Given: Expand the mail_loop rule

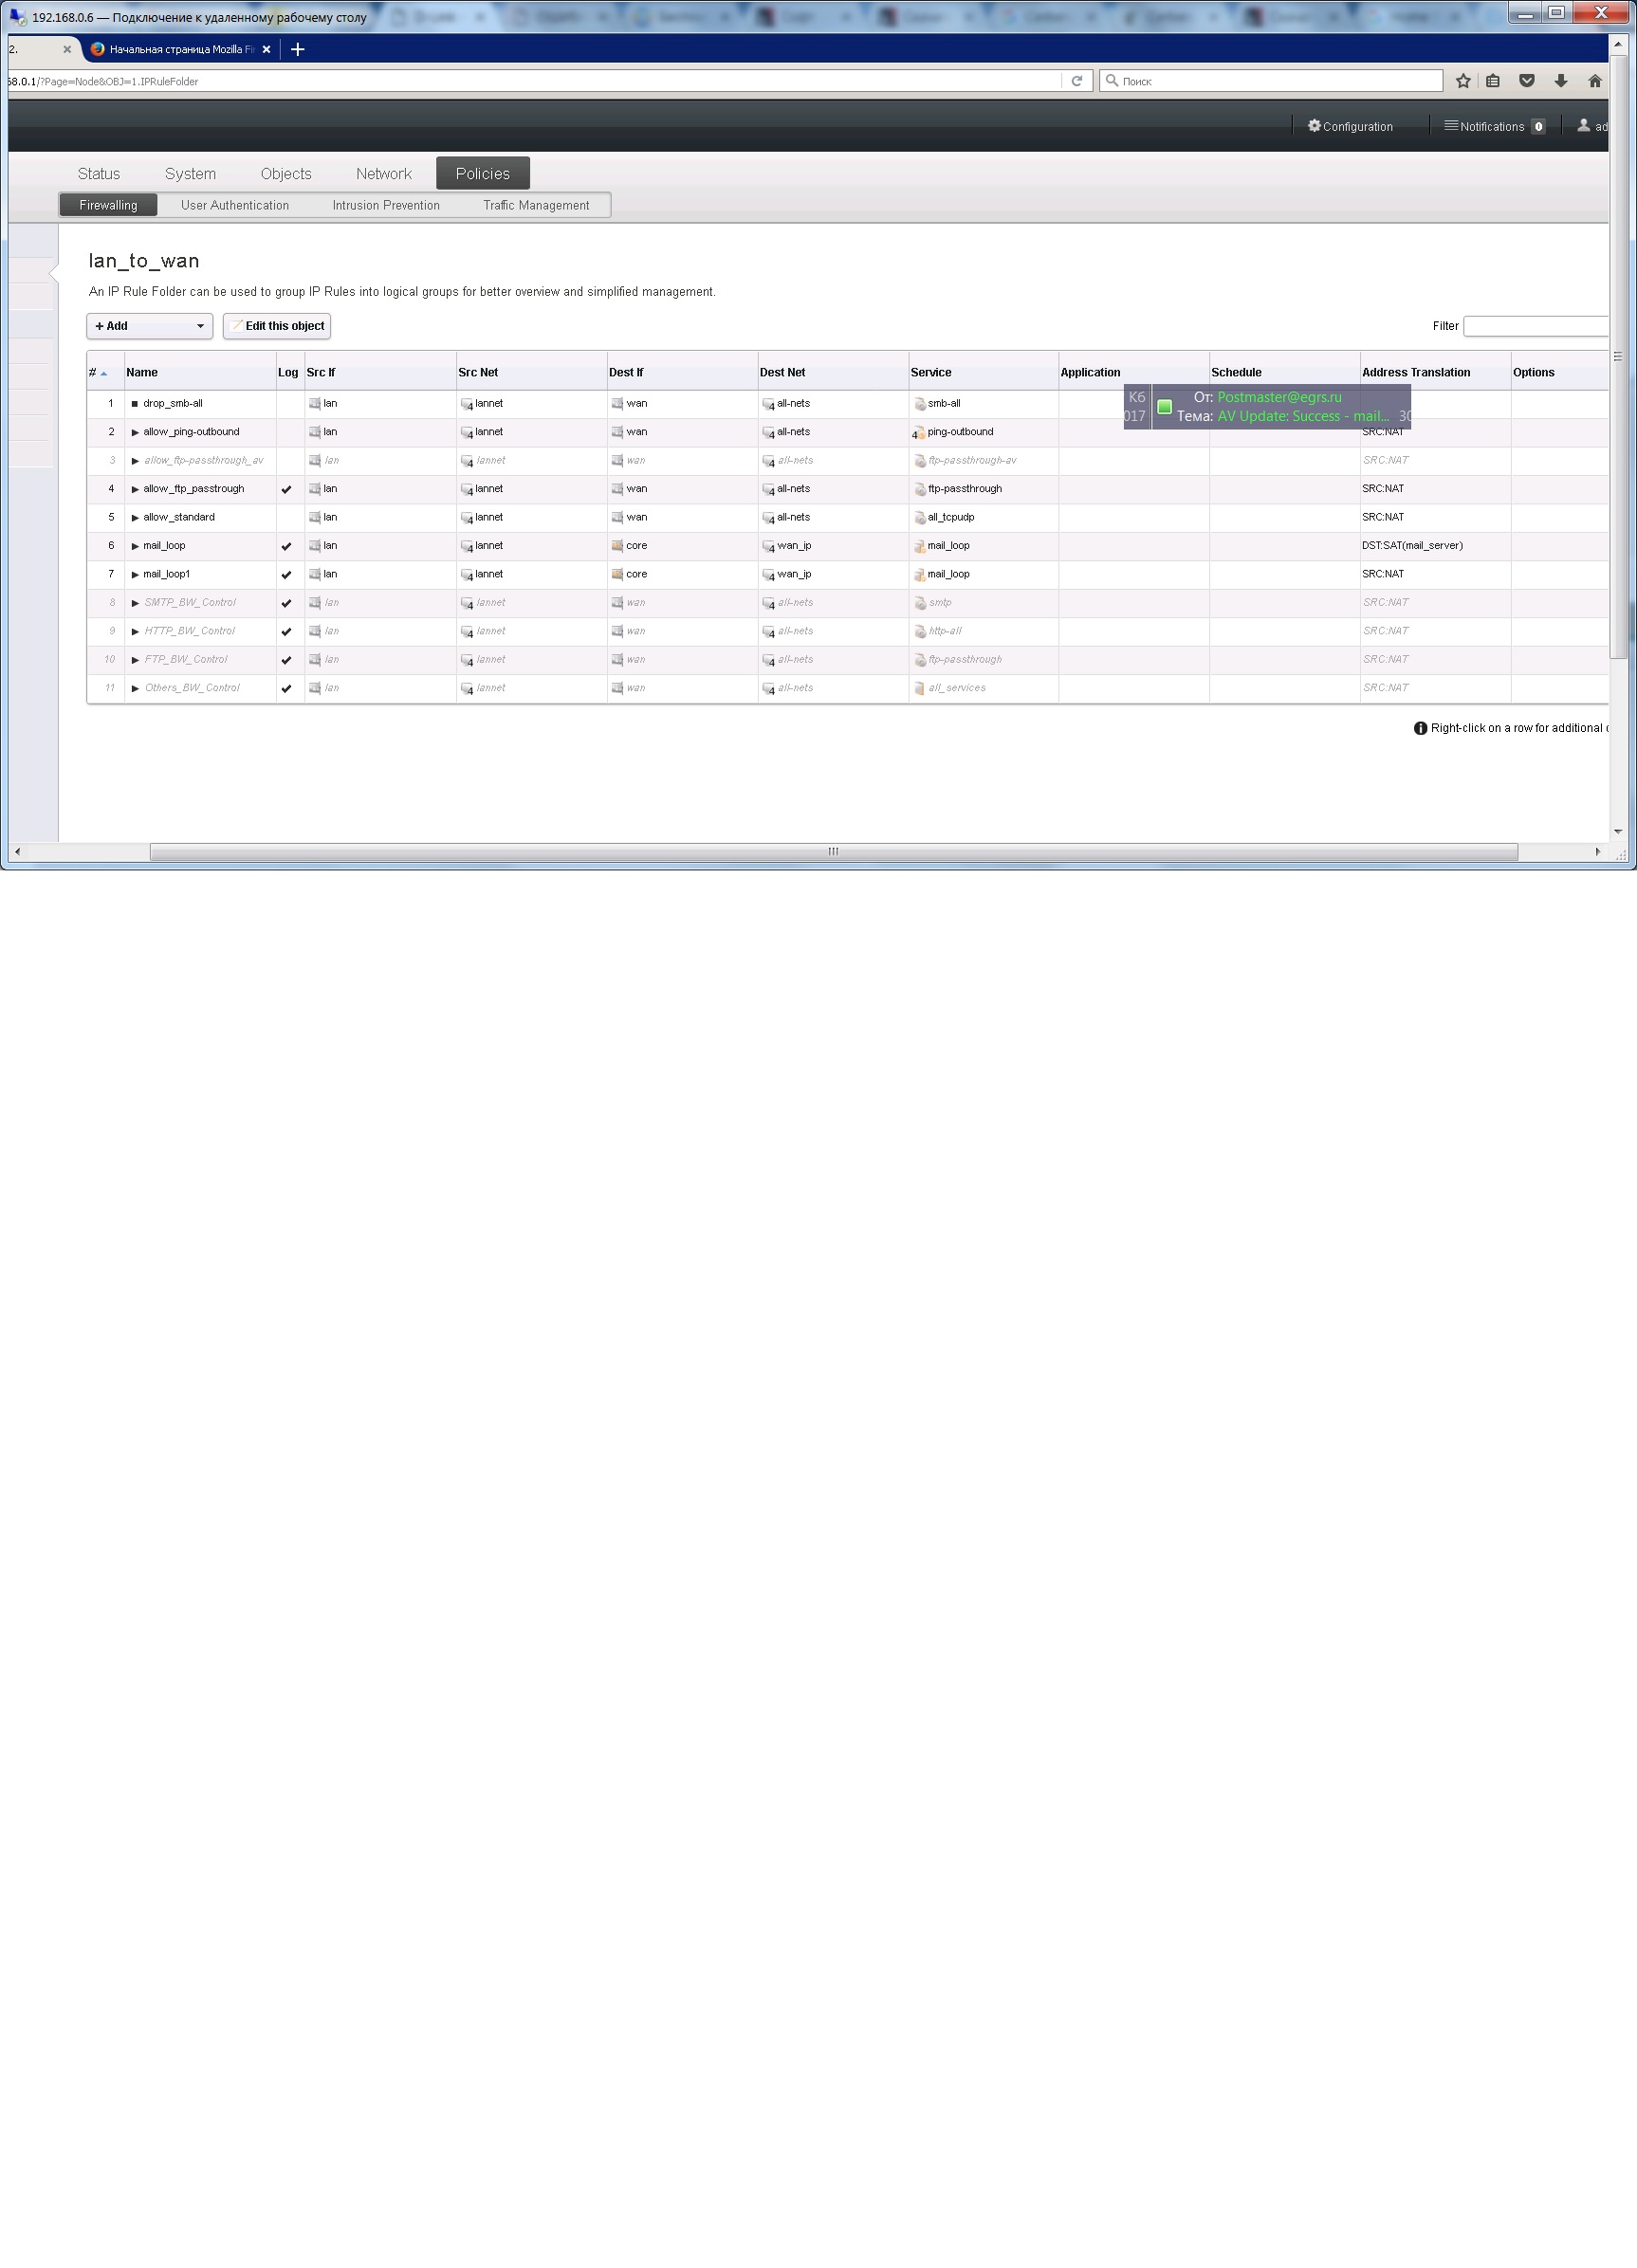Looking at the screenshot, I should coord(135,546).
